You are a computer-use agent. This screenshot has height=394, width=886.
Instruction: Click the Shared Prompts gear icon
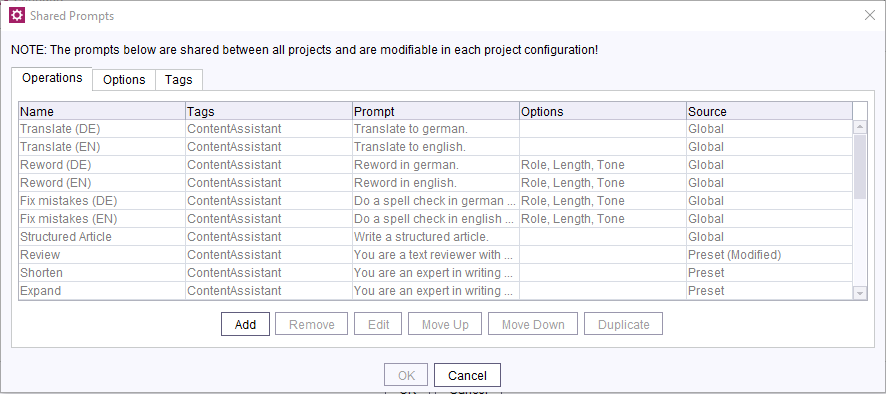pos(17,16)
